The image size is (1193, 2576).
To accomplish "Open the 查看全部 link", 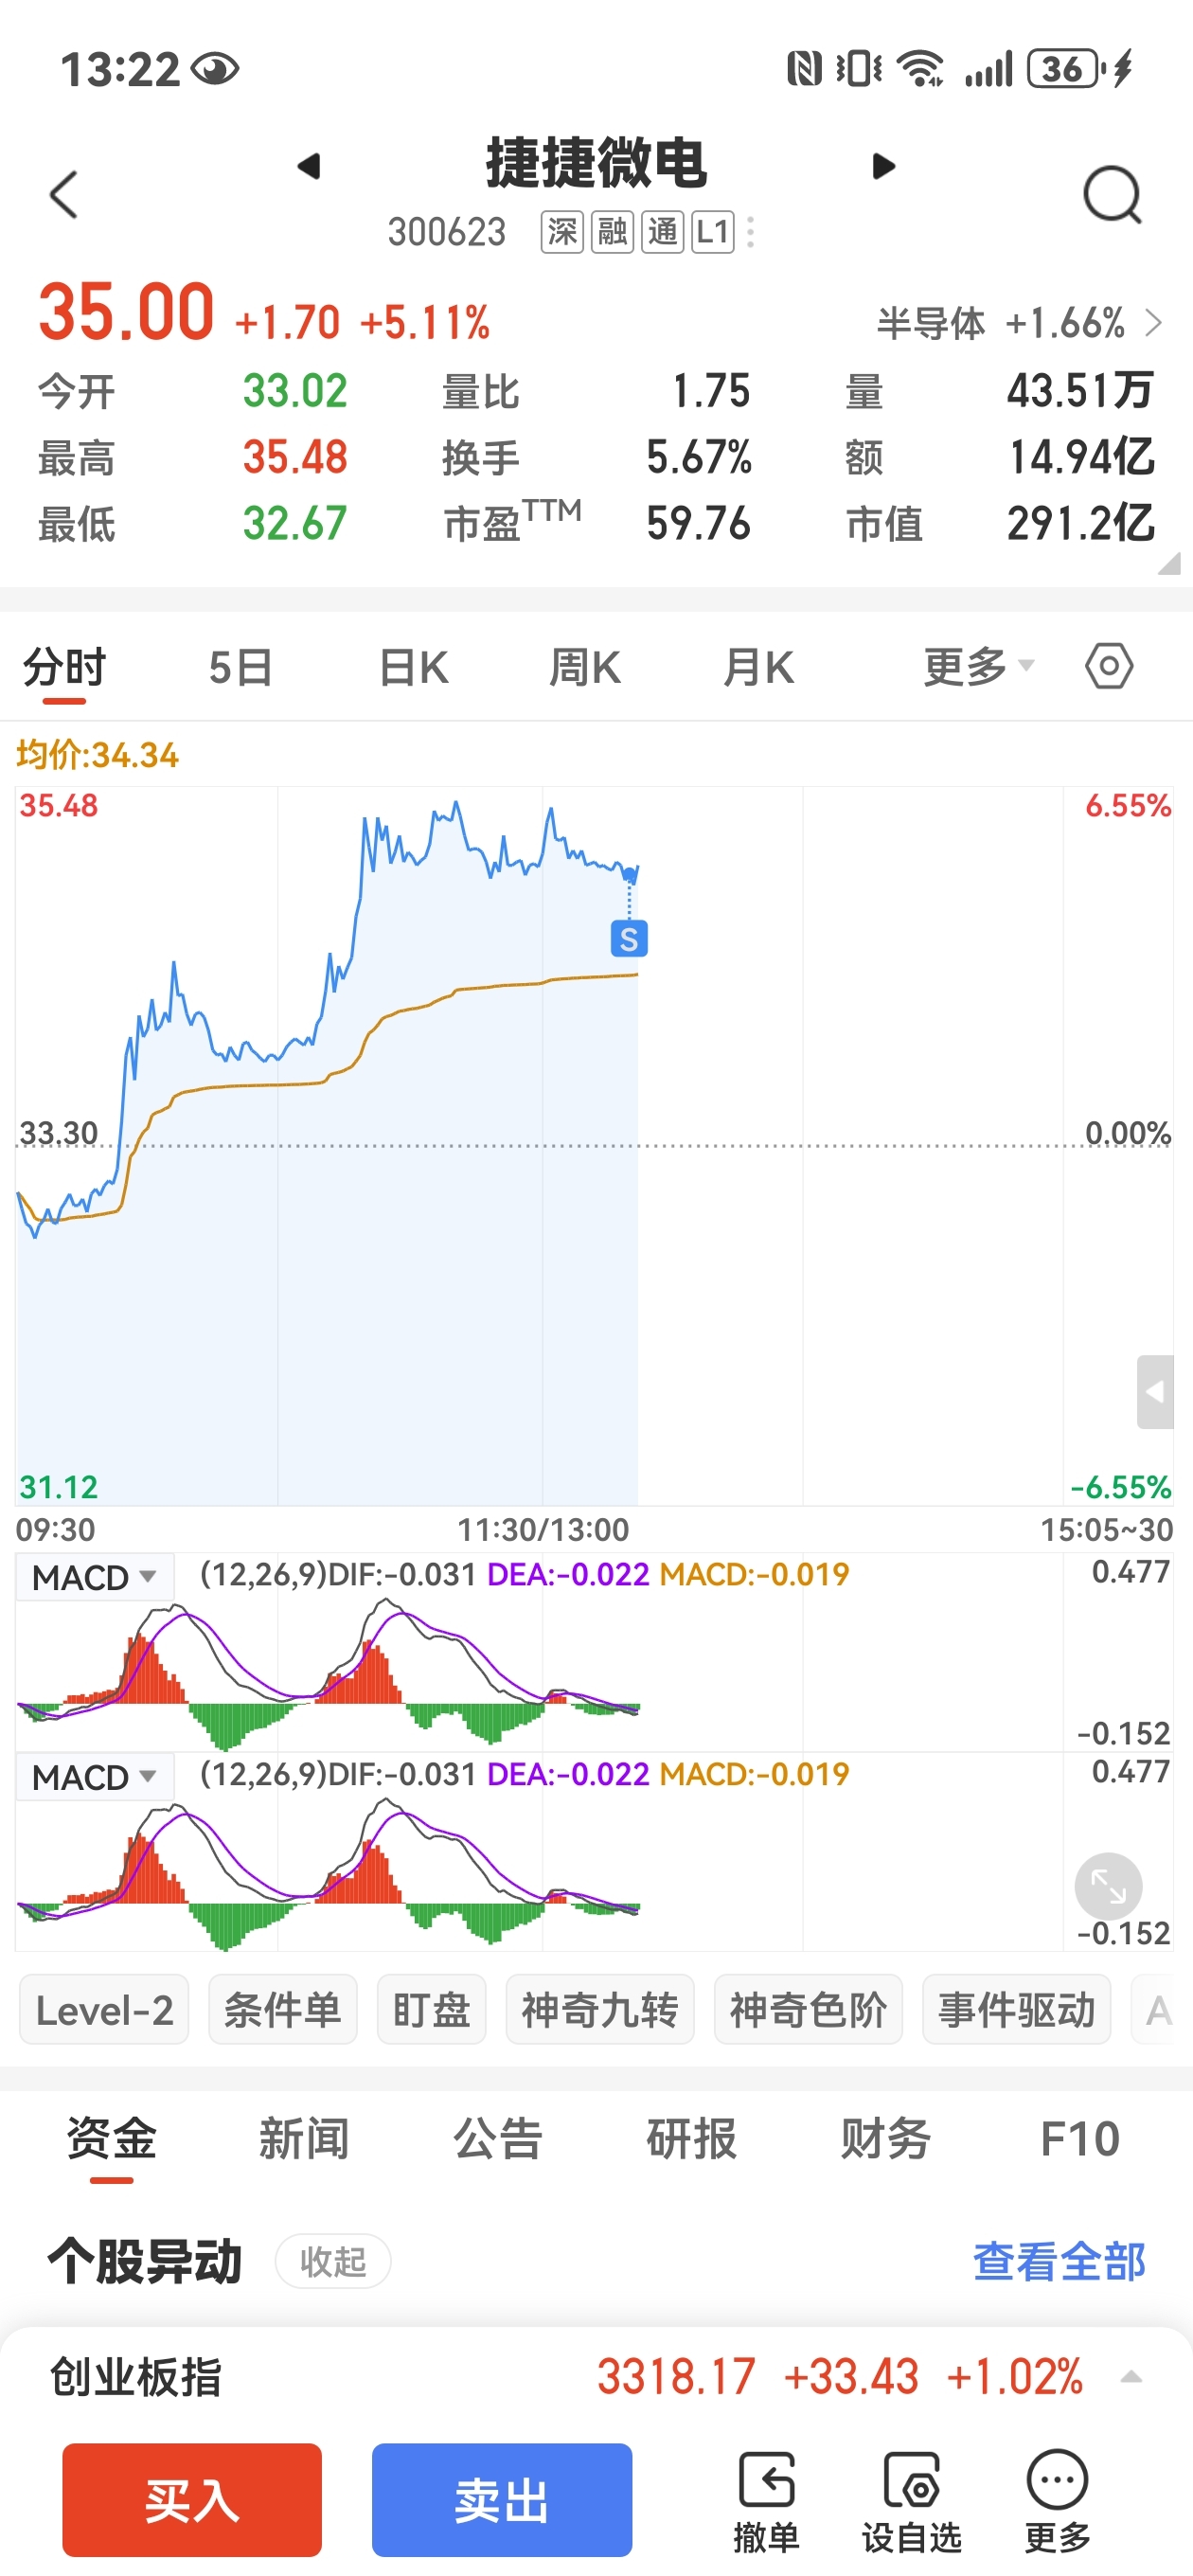I will pyautogui.click(x=1059, y=2262).
